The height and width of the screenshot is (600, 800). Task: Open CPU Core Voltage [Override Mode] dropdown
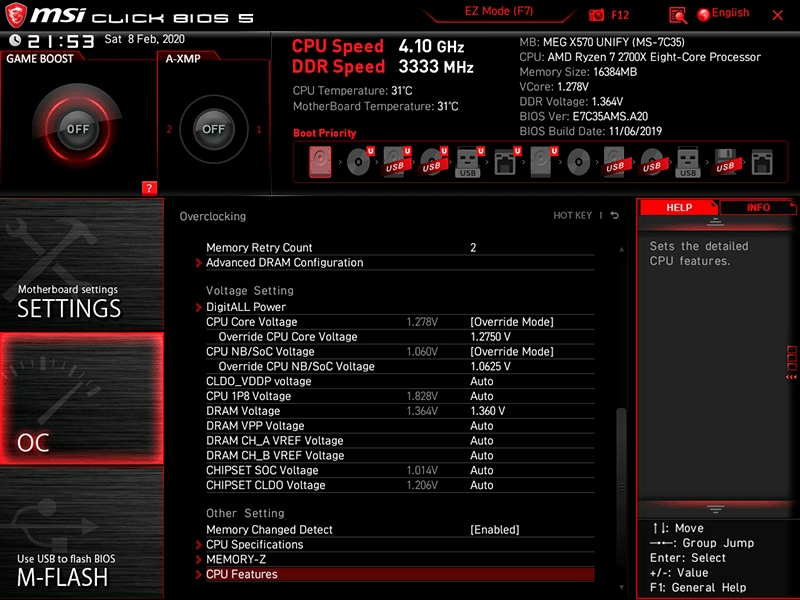[512, 321]
